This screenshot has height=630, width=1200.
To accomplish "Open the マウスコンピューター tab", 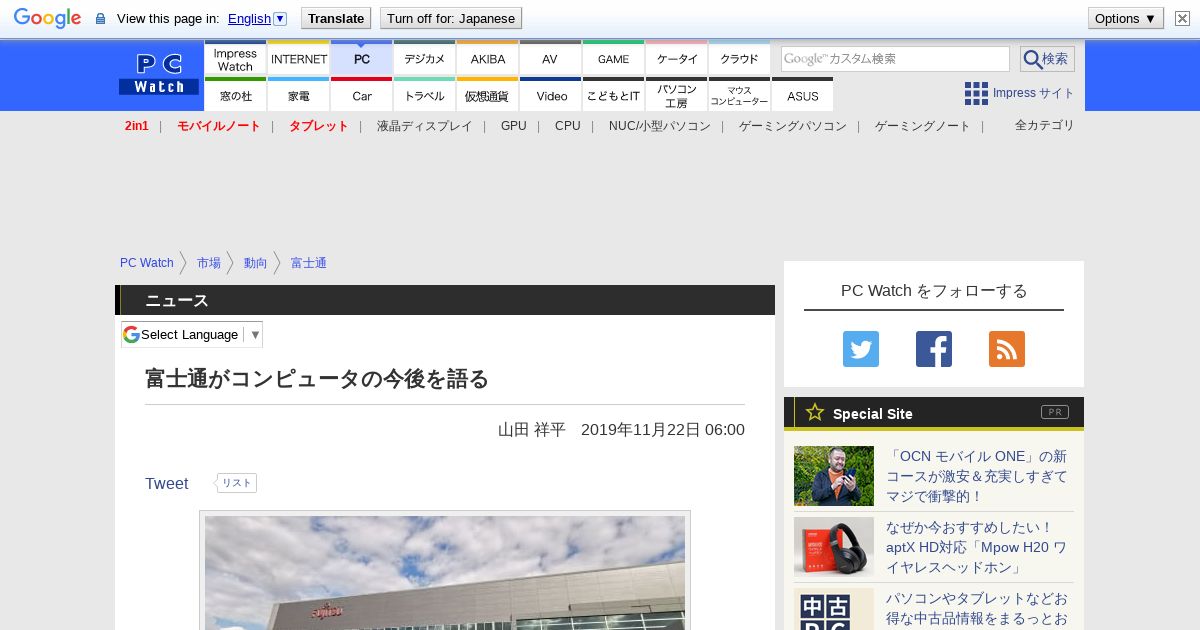I will point(739,95).
